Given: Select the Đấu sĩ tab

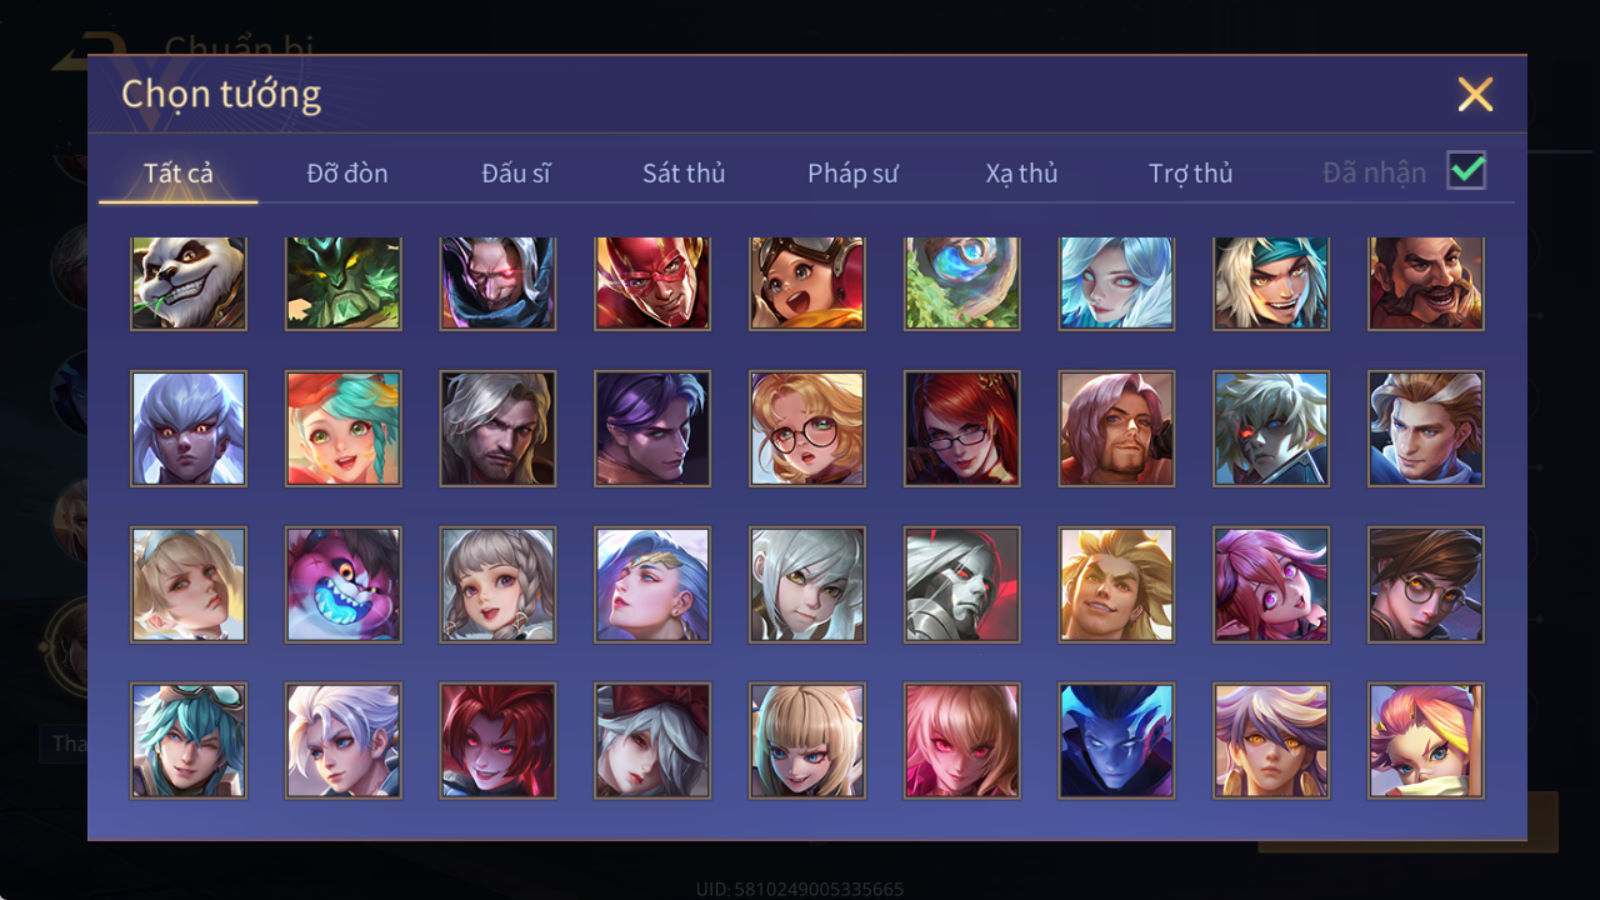Looking at the screenshot, I should tap(516, 173).
